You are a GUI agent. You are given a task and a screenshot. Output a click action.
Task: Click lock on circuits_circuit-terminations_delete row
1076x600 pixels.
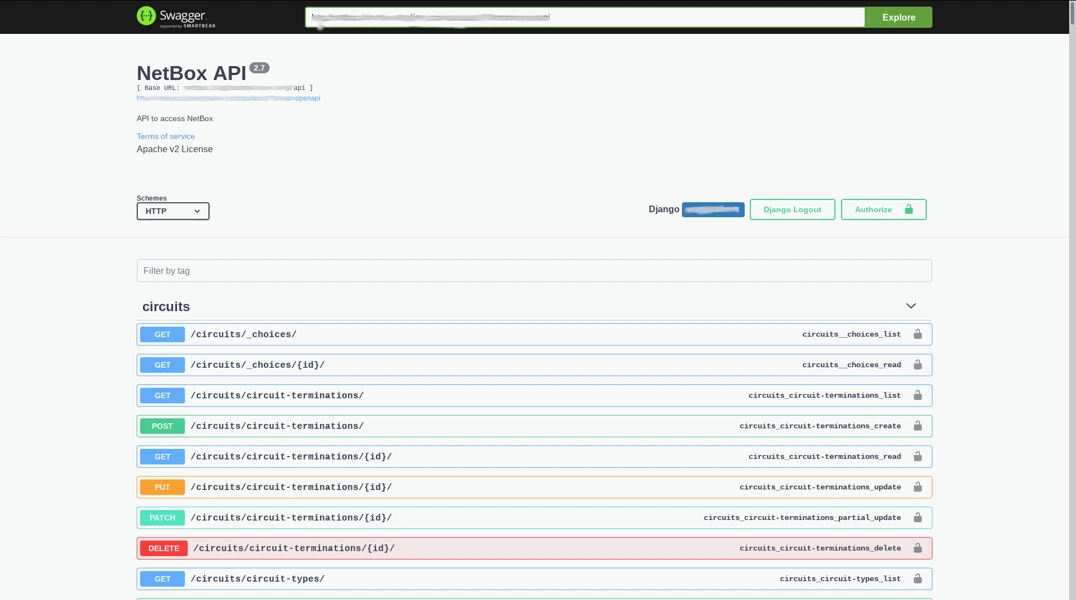(x=917, y=548)
